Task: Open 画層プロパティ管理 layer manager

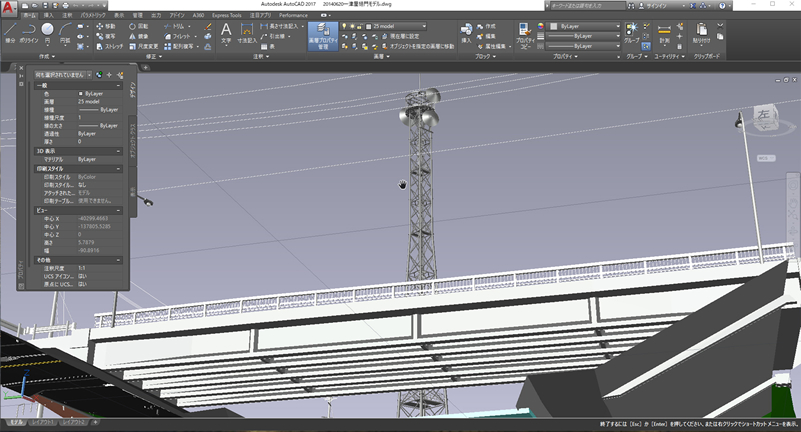Action: tap(322, 34)
